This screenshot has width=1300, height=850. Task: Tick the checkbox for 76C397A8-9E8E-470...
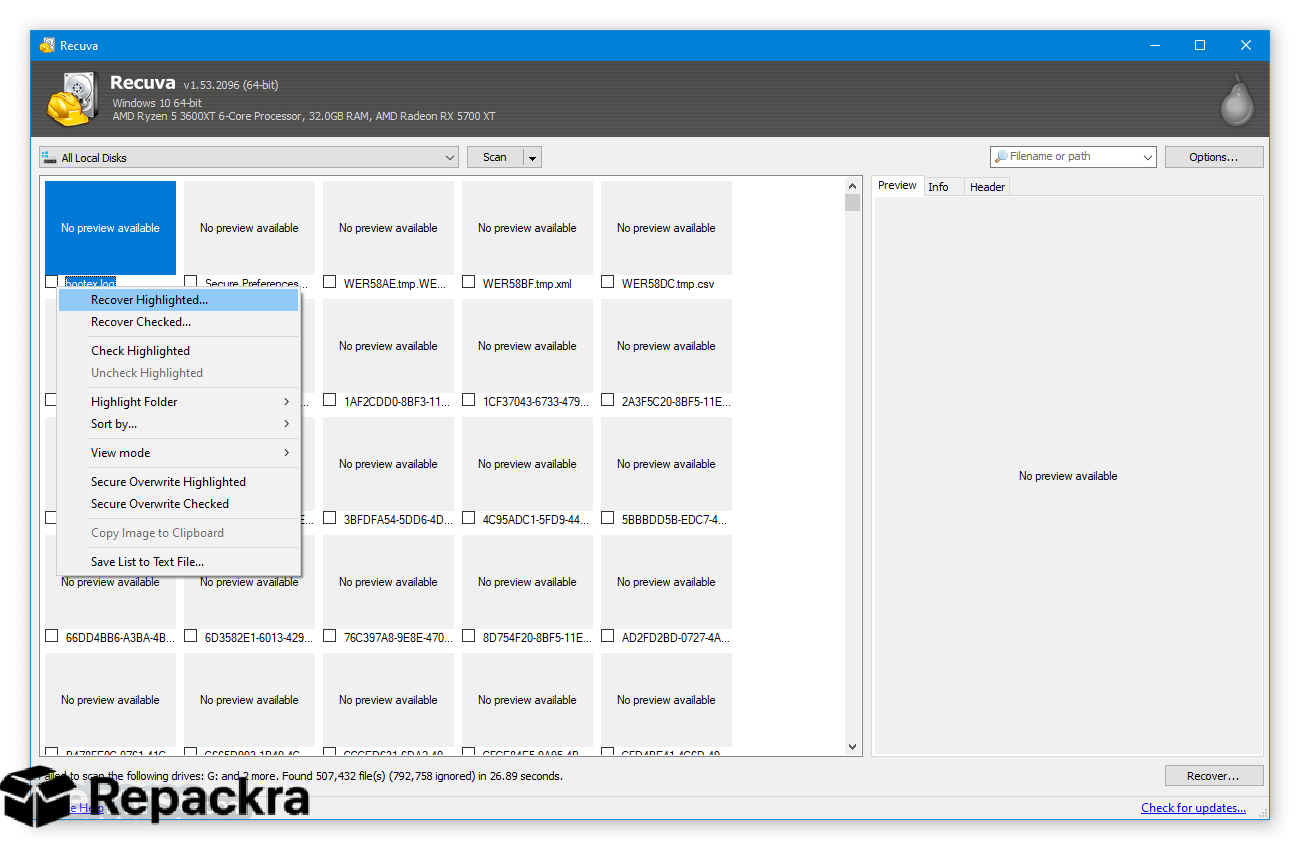pyautogui.click(x=329, y=637)
